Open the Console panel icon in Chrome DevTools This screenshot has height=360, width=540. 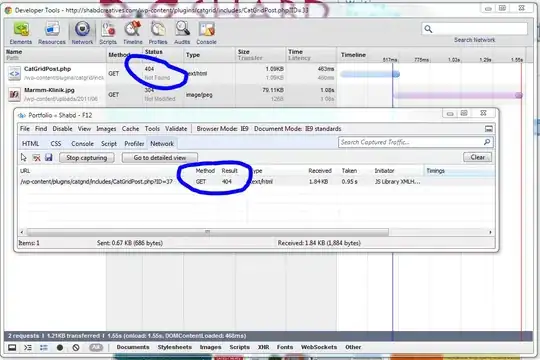[x=206, y=33]
